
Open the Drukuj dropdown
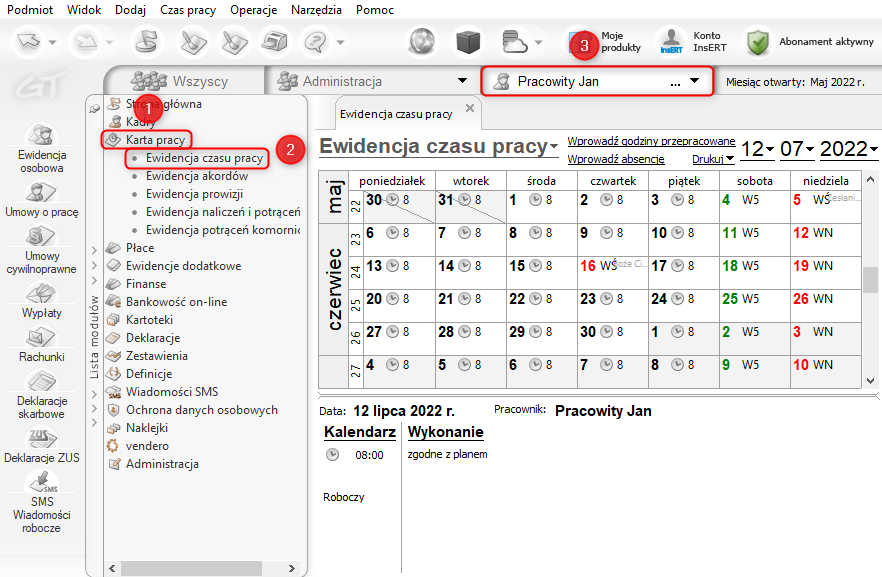713,159
